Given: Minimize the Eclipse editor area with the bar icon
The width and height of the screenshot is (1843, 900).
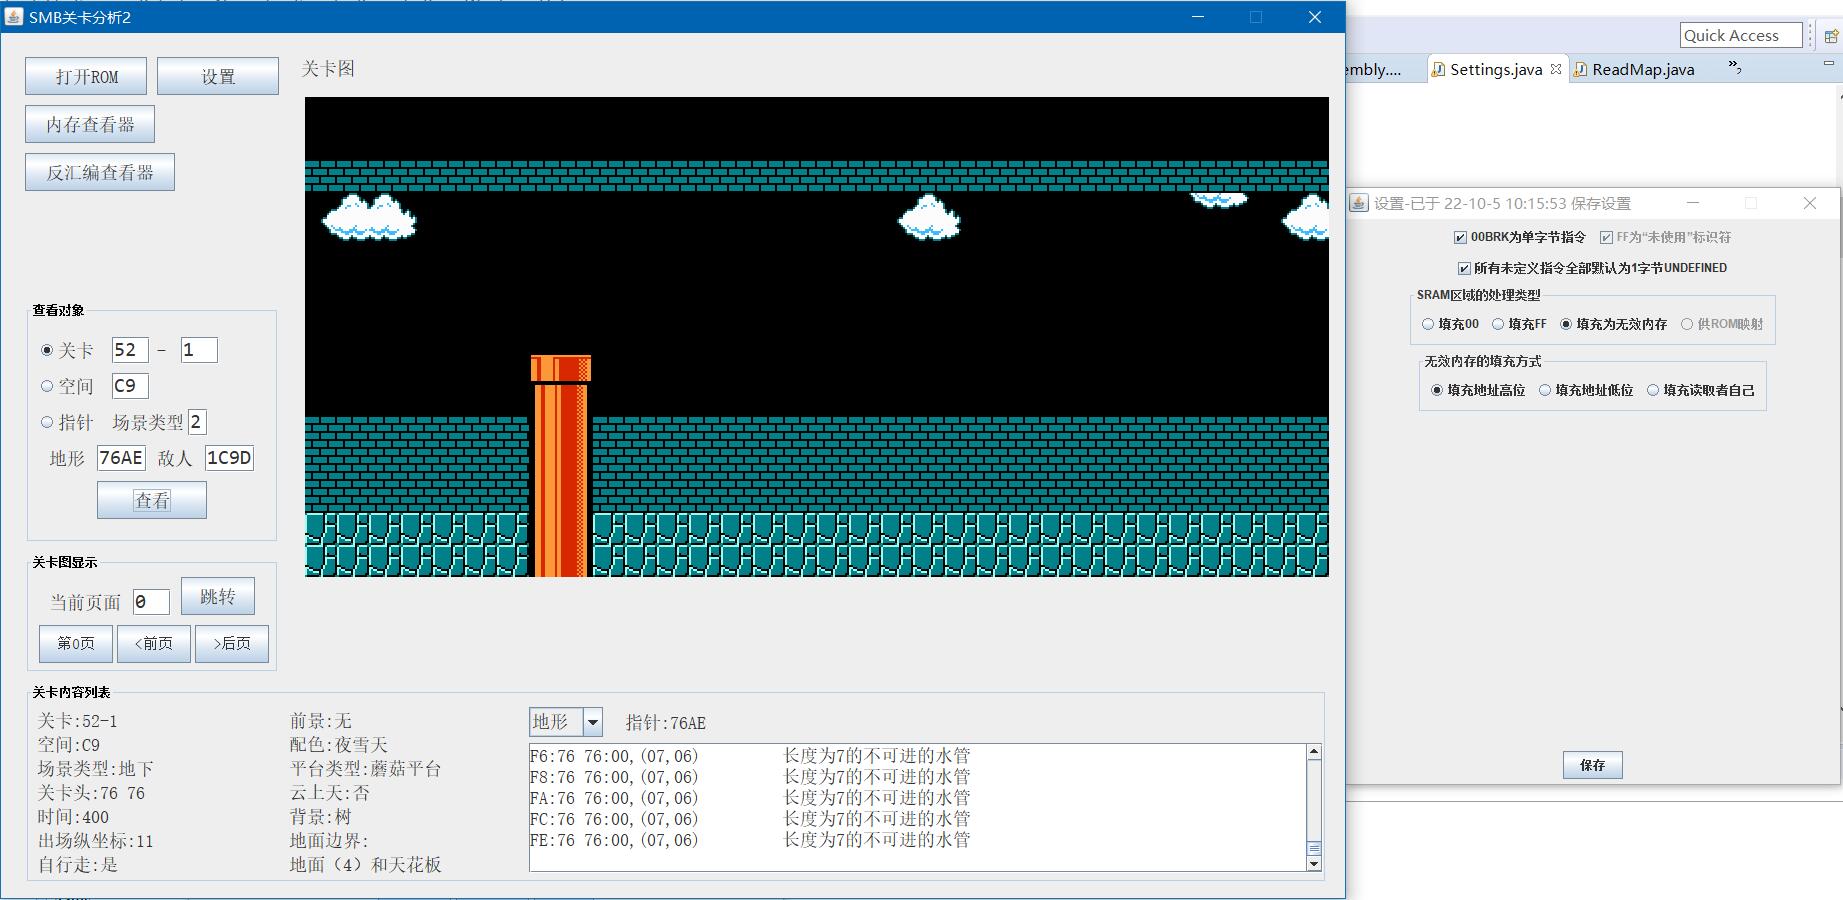Looking at the screenshot, I should point(1830,63).
